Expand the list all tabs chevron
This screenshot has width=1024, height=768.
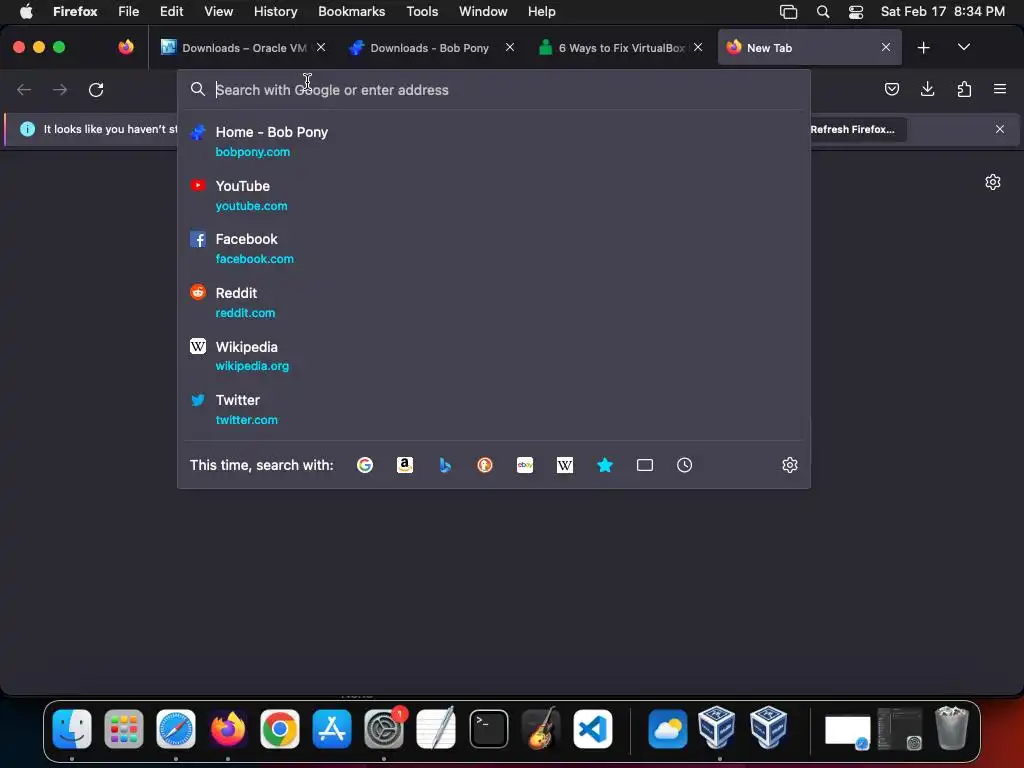[x=963, y=47]
